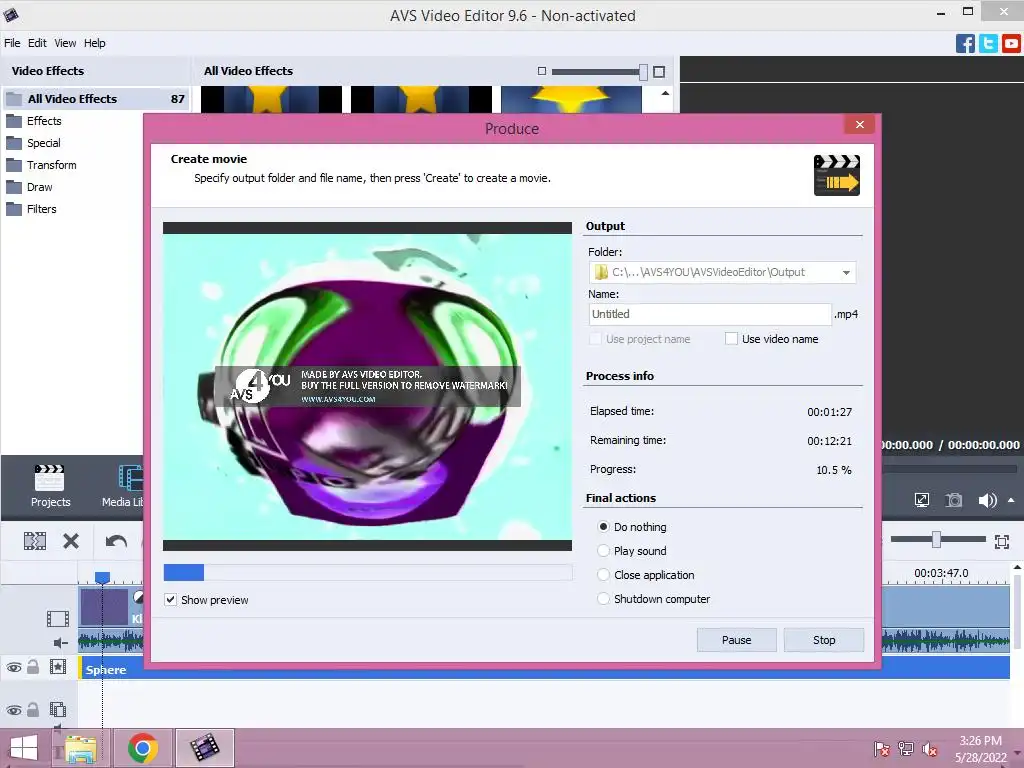Click the video overlay track icon

pyautogui.click(x=58, y=709)
